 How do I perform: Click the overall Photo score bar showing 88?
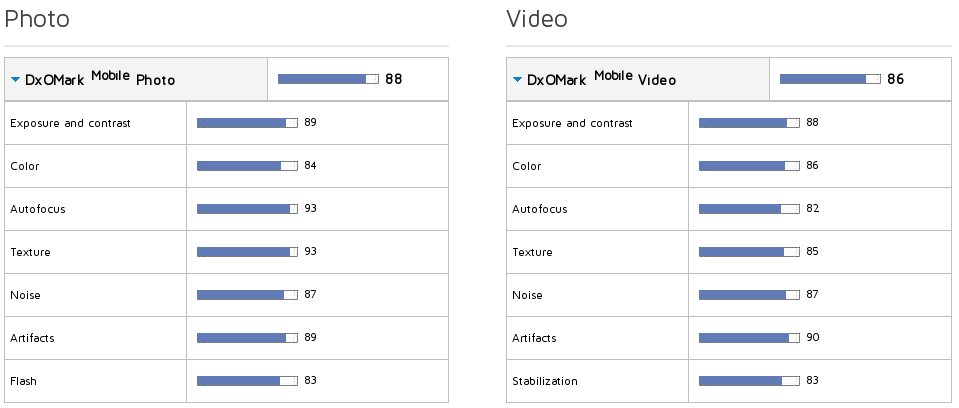point(328,79)
